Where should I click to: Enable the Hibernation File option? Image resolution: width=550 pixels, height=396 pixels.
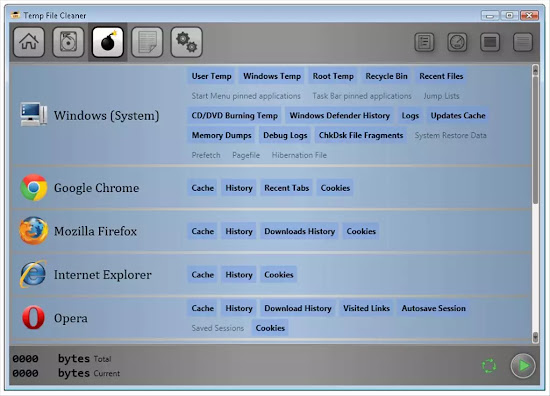click(x=299, y=155)
